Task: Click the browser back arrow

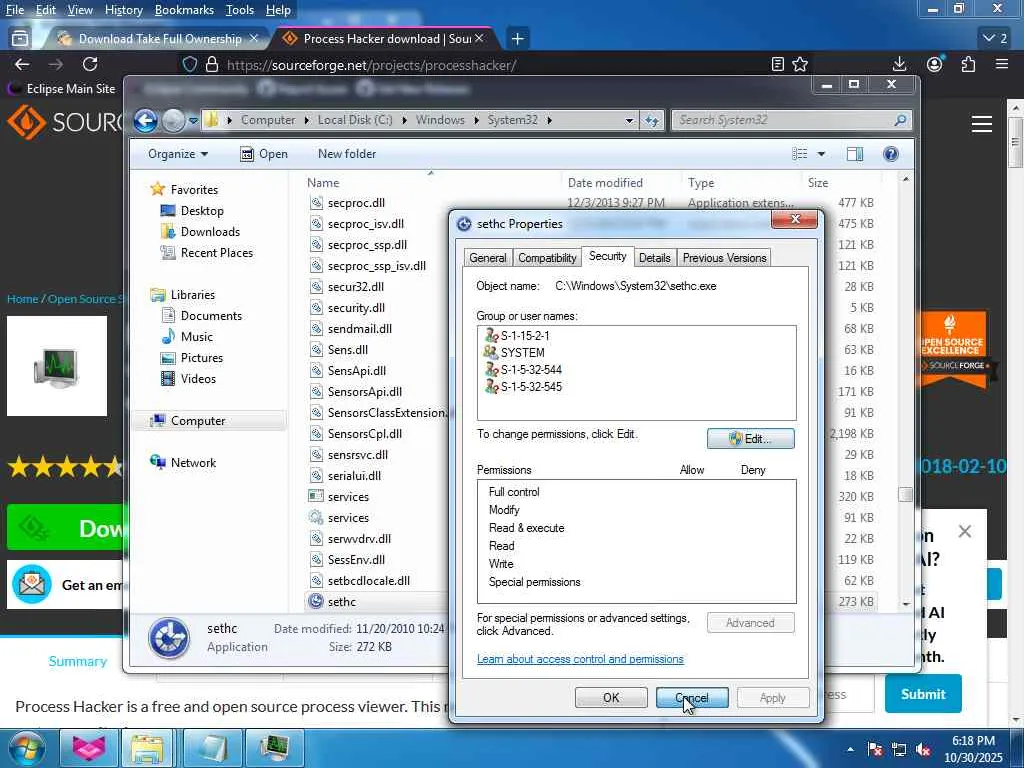Action: coord(22,64)
